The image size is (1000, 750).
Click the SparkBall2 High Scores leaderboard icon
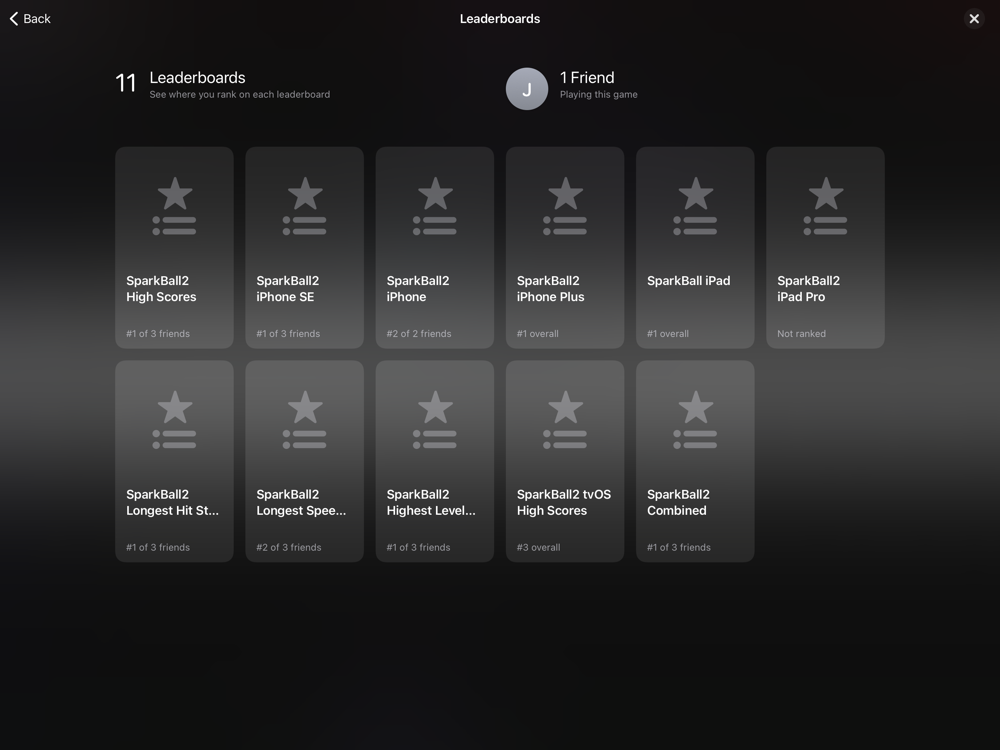tap(174, 206)
